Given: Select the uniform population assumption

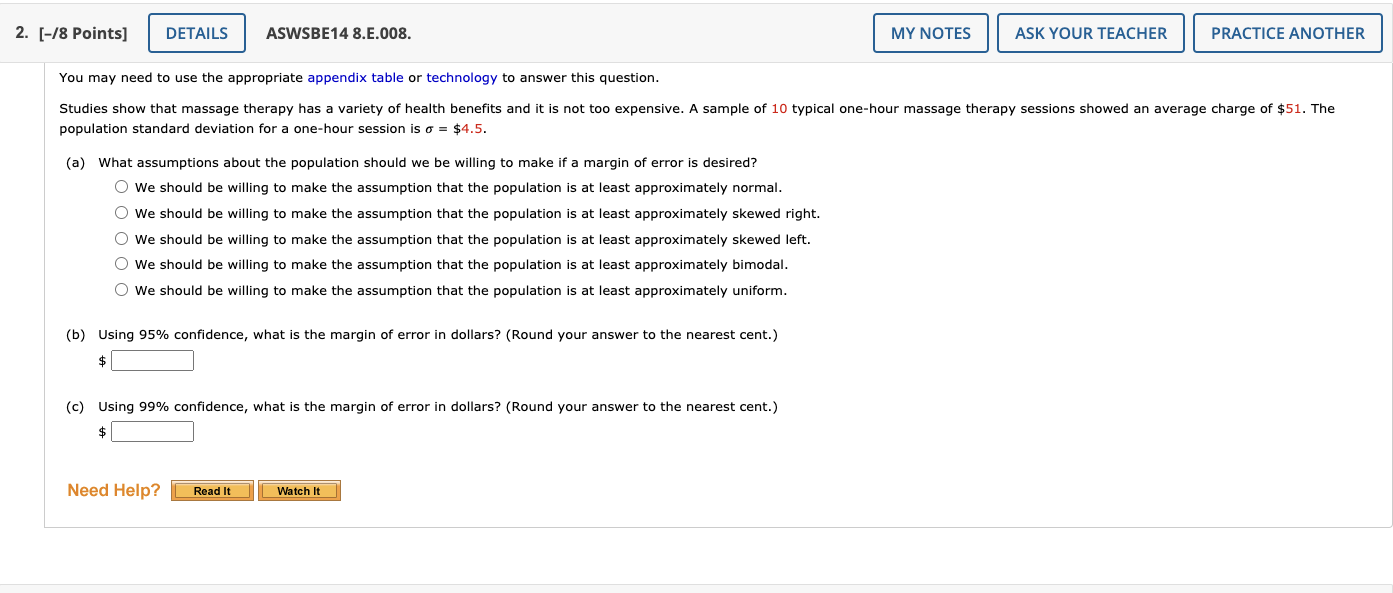Looking at the screenshot, I should pyautogui.click(x=121, y=289).
